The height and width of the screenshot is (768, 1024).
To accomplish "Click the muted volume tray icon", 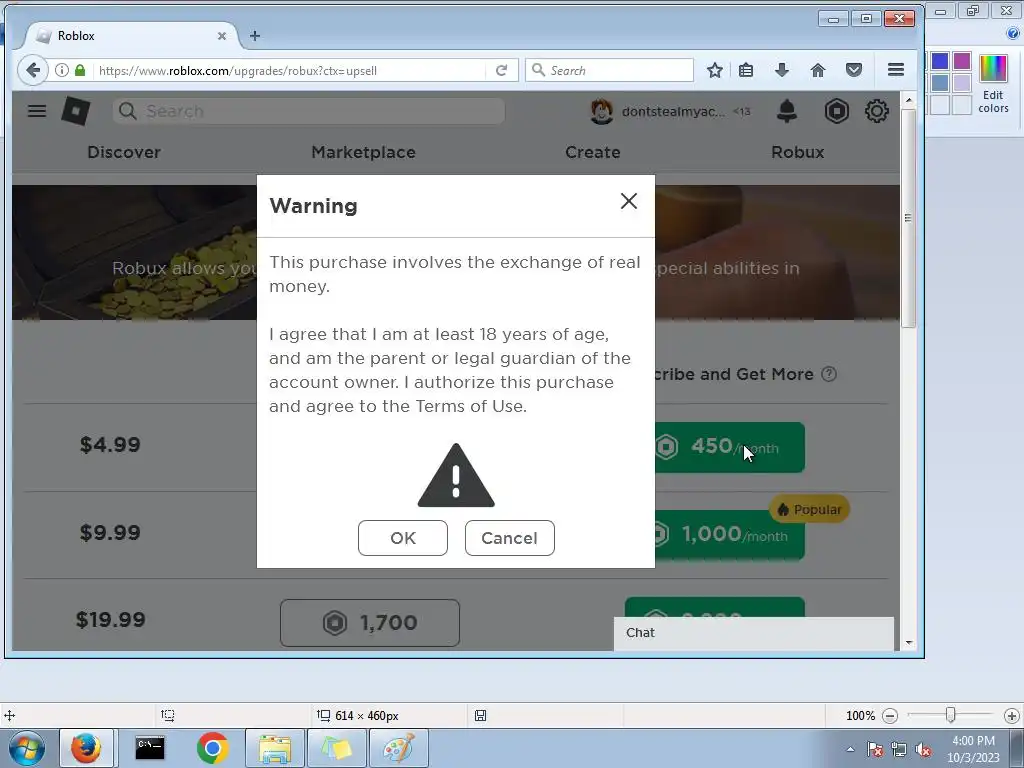I will click(x=923, y=749).
